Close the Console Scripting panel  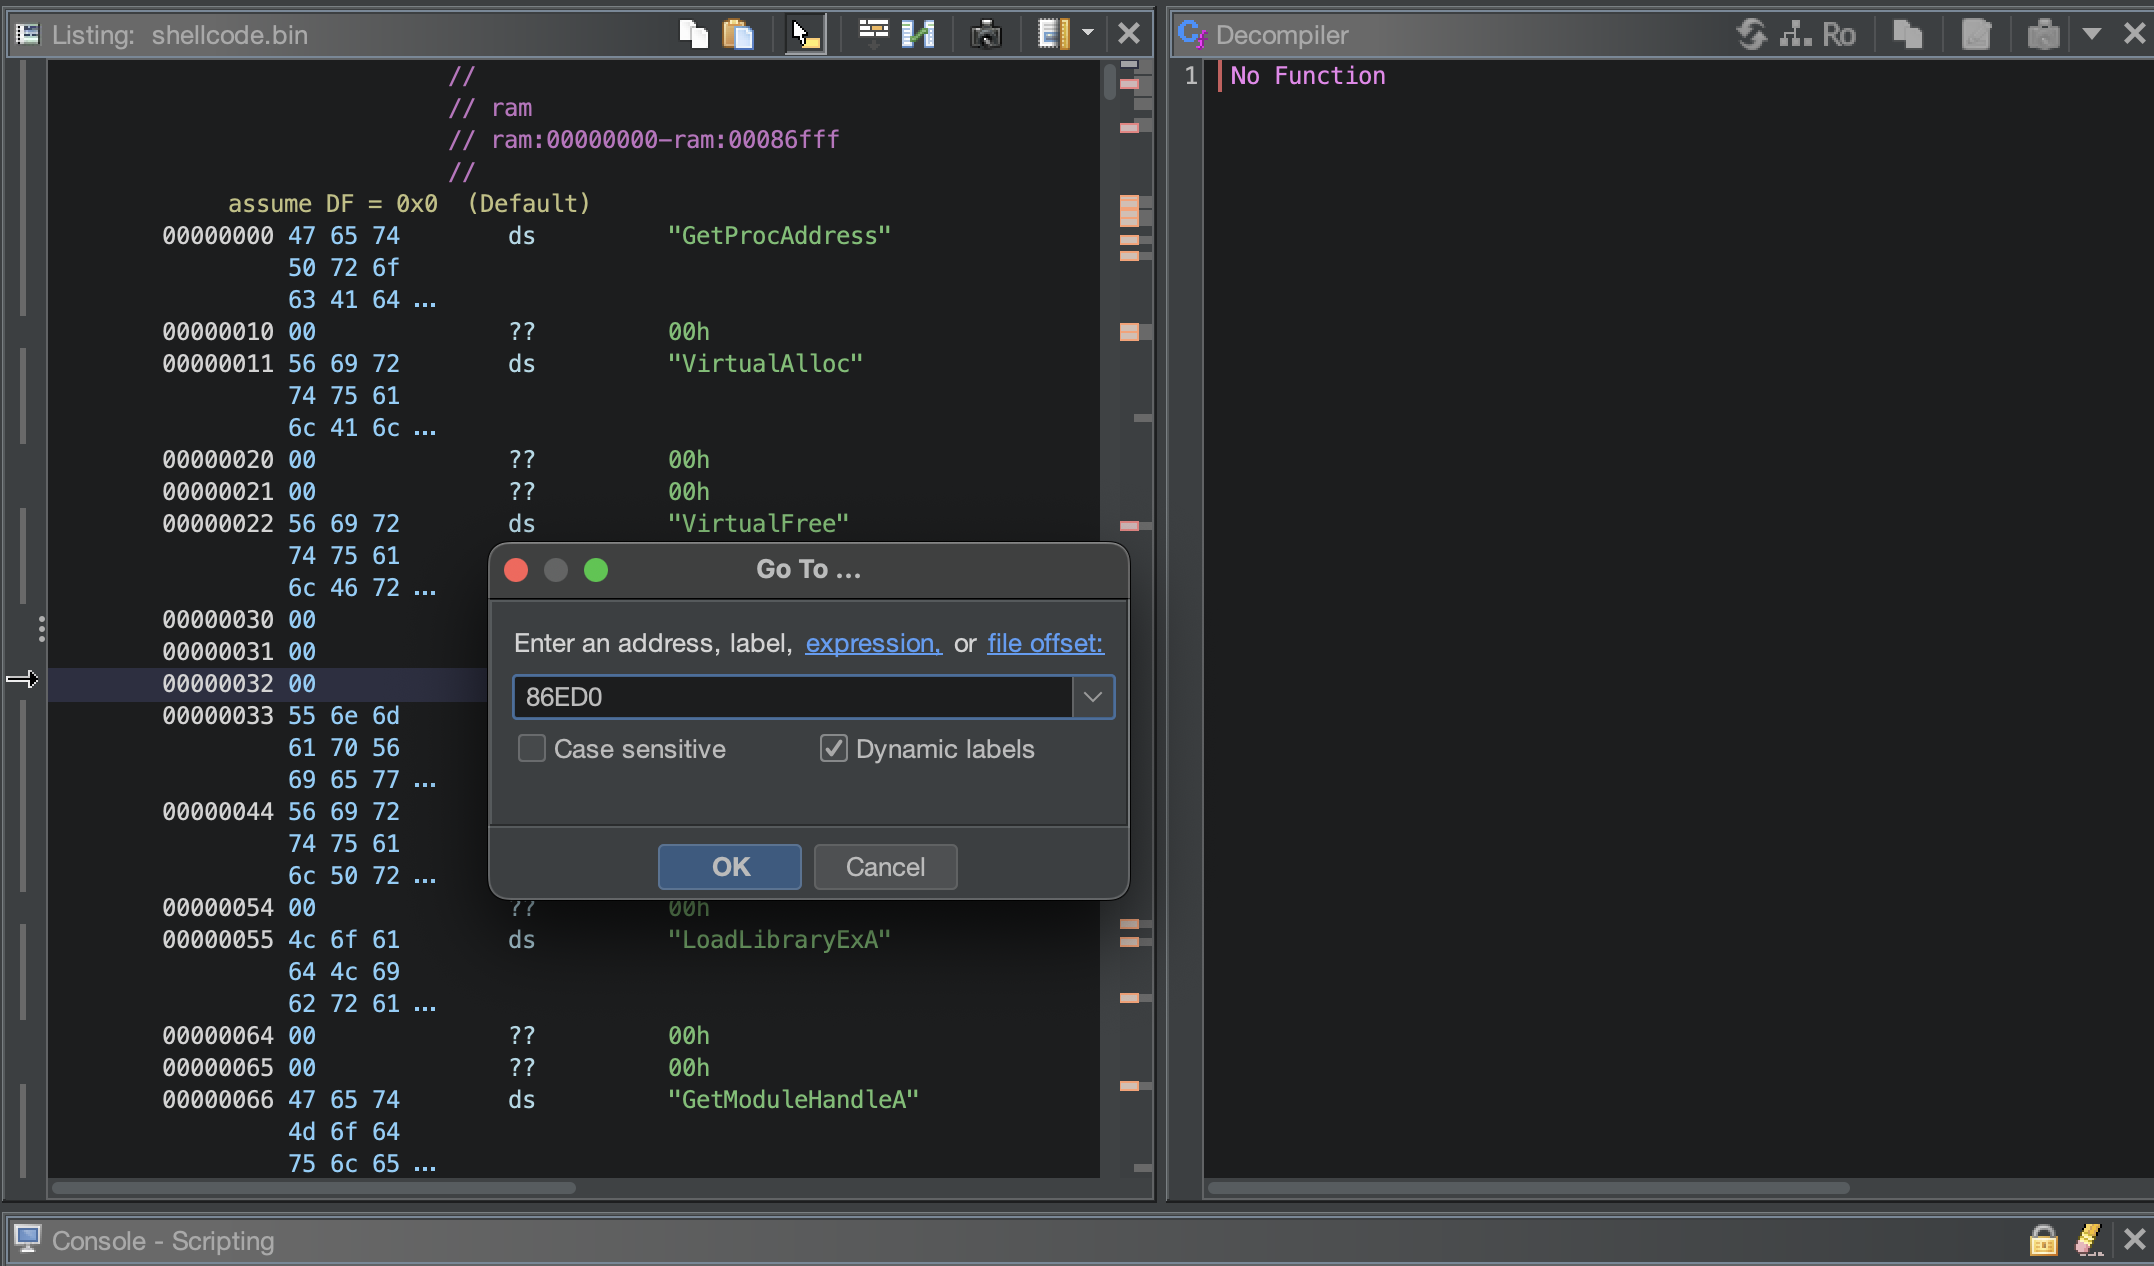(2134, 1240)
